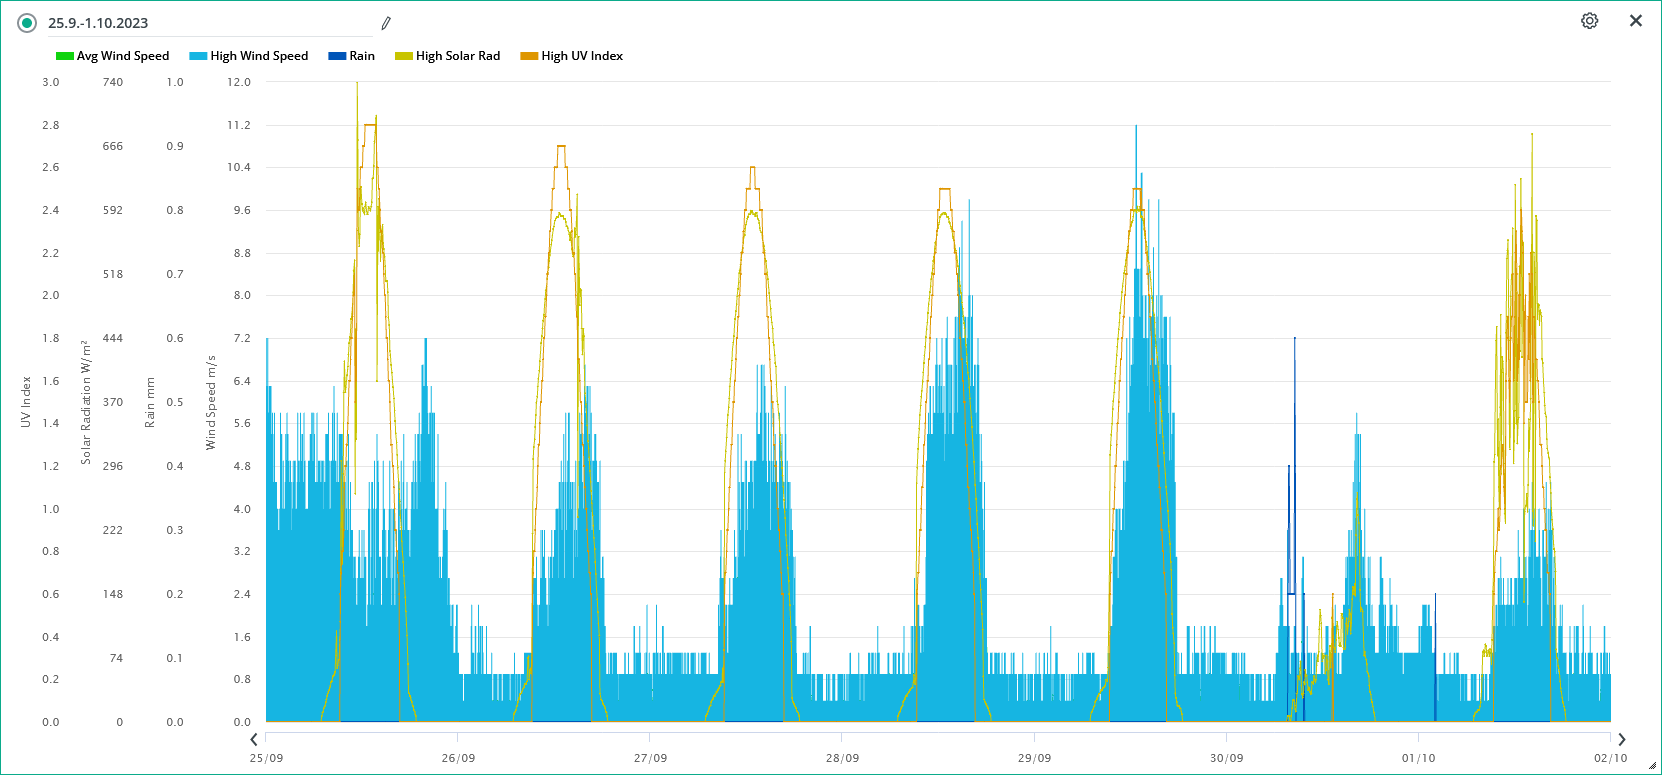Screen dimensions: 1662x775
Task: Click the yellow High Solar Rad swatch
Action: click(x=404, y=56)
